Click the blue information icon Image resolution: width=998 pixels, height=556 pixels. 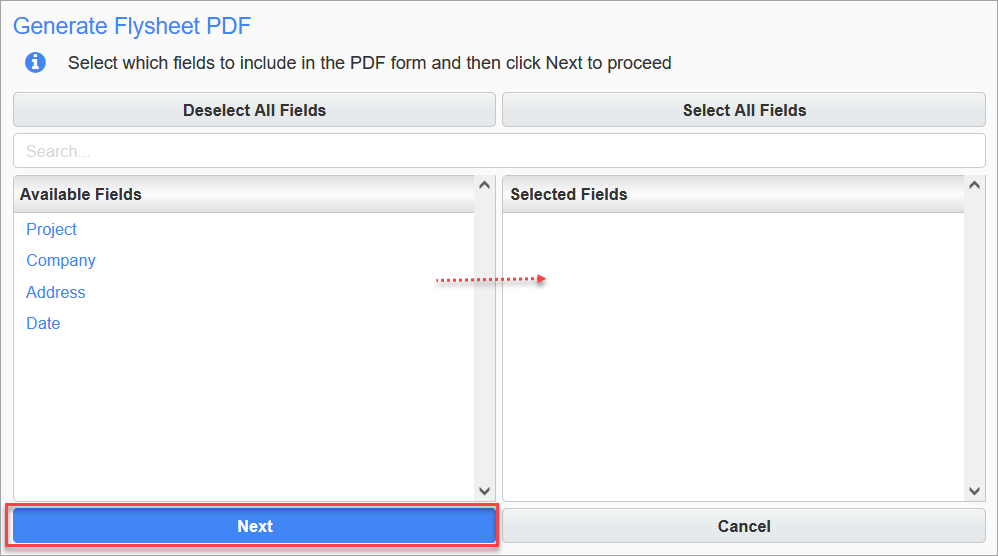click(x=35, y=63)
